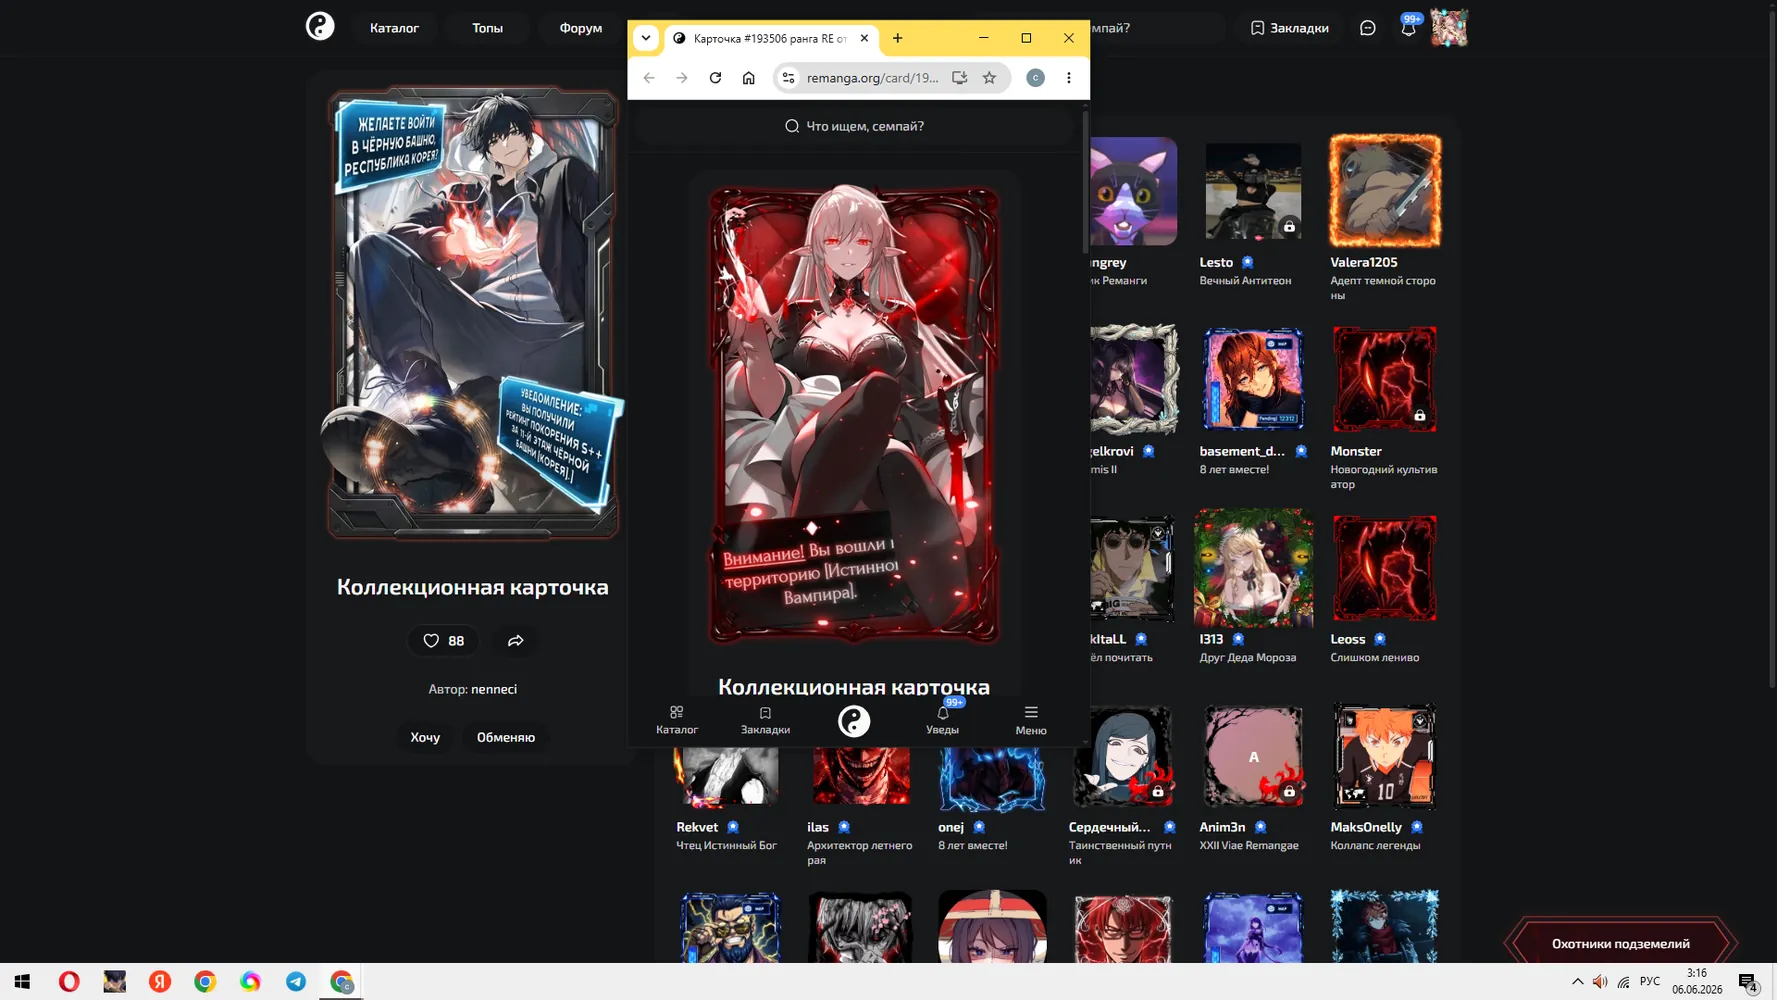Open the chat messages icon in header

[x=1367, y=28]
